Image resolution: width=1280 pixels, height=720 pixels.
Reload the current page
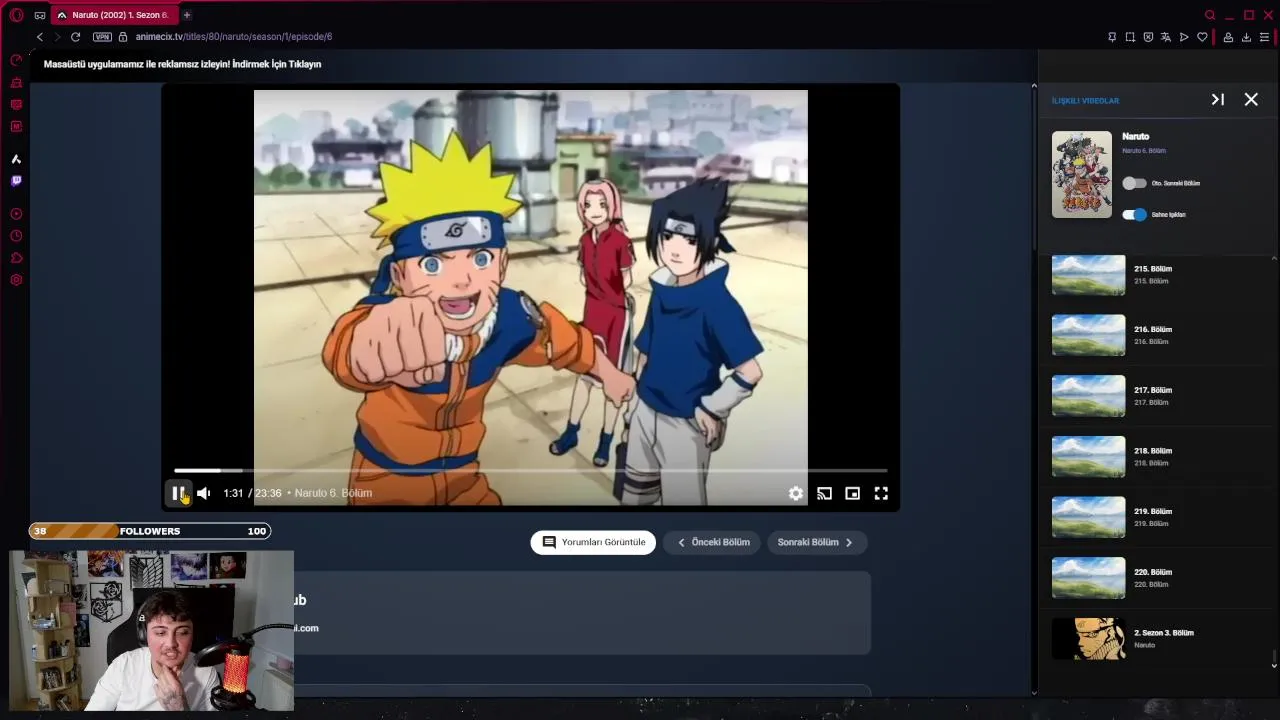[x=75, y=37]
